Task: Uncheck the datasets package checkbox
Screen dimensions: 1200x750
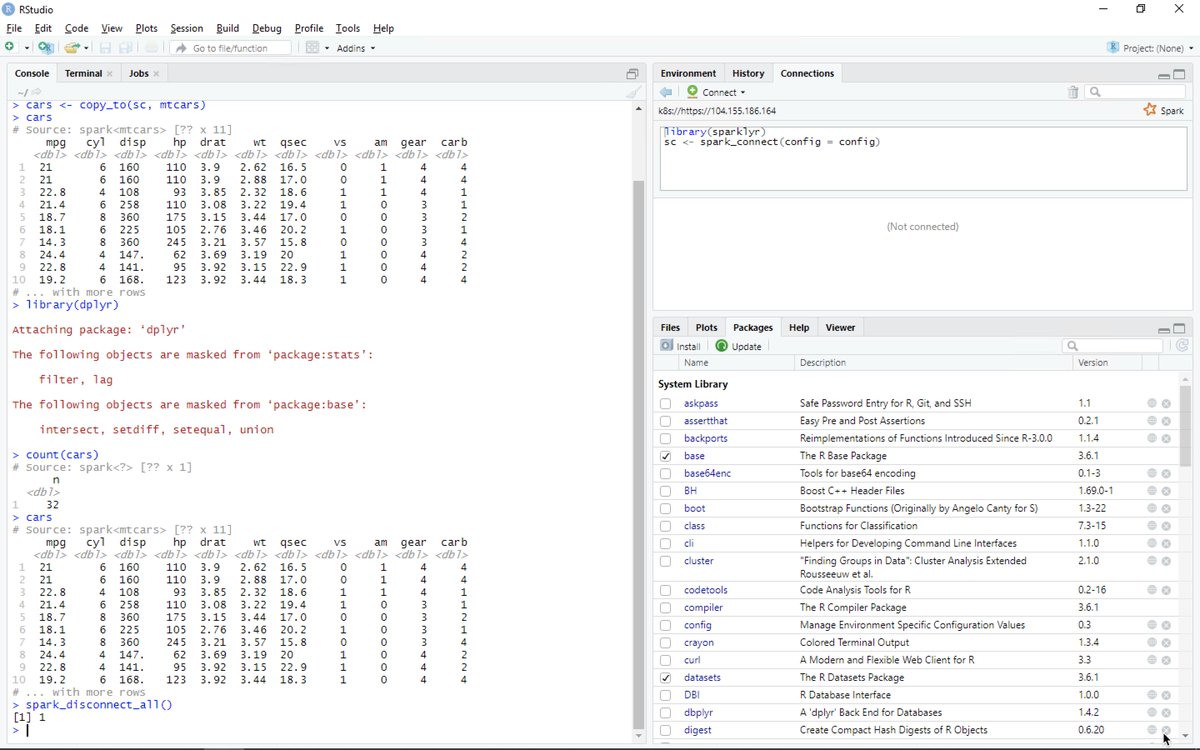Action: pyautogui.click(x=666, y=677)
